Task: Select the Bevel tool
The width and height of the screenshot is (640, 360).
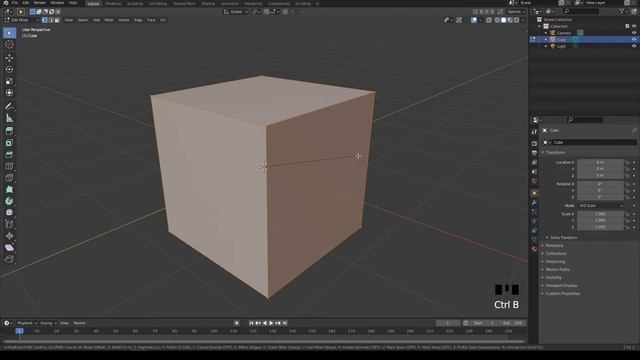Action: [x=9, y=155]
